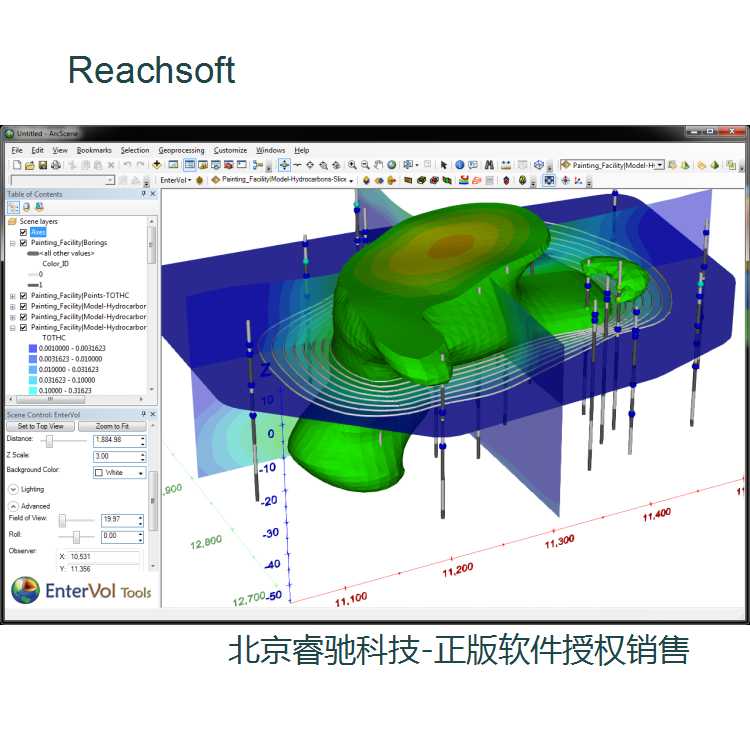
Task: Click the 0.0010000 - 0.0031623 color swatch
Action: 33,348
